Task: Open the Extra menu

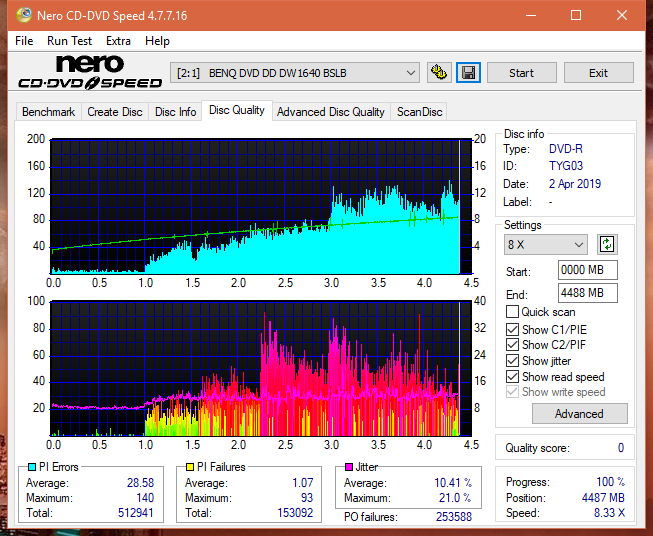Action: 118,41
